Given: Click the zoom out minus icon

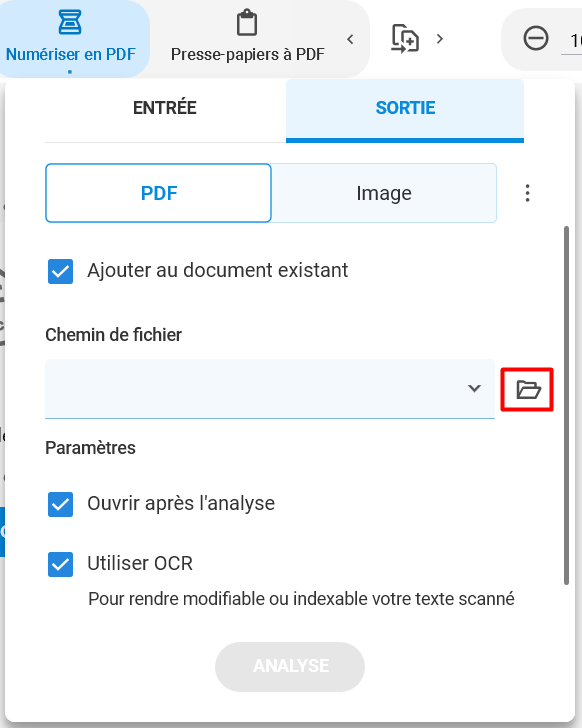Looking at the screenshot, I should [x=536, y=38].
